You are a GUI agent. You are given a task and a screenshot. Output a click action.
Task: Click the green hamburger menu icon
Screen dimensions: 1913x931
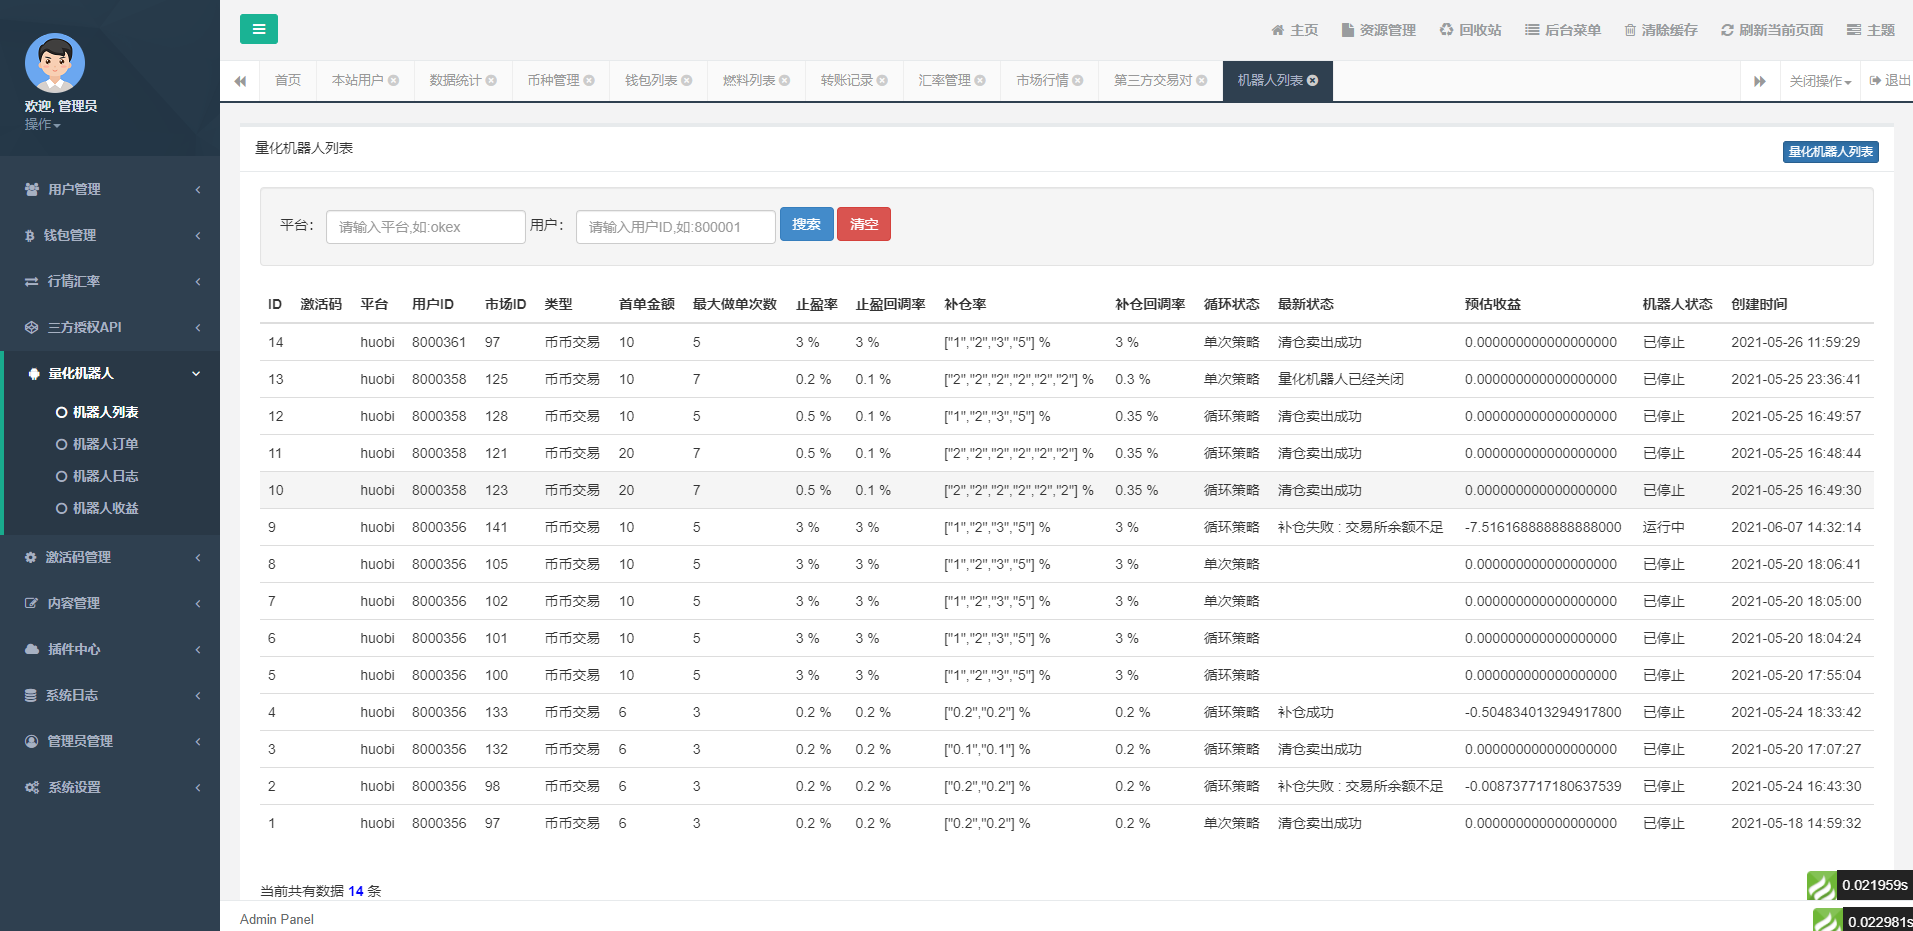259,29
